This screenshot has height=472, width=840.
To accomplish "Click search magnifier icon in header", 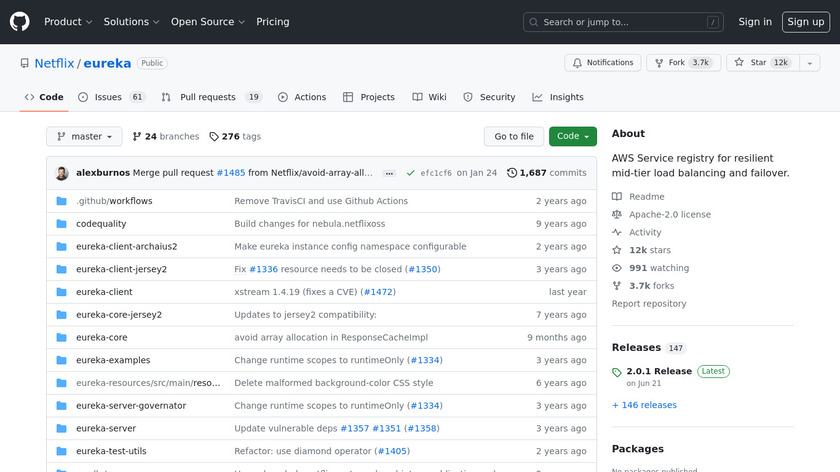I will (534, 22).
